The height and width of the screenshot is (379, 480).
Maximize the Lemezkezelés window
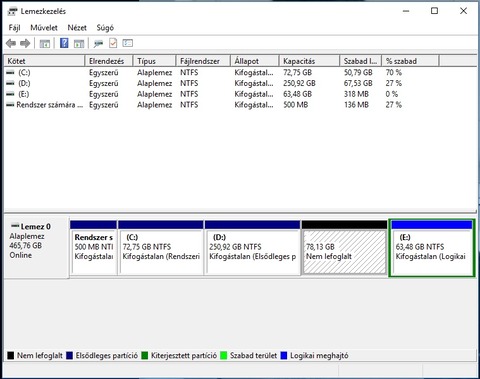[x=434, y=11]
